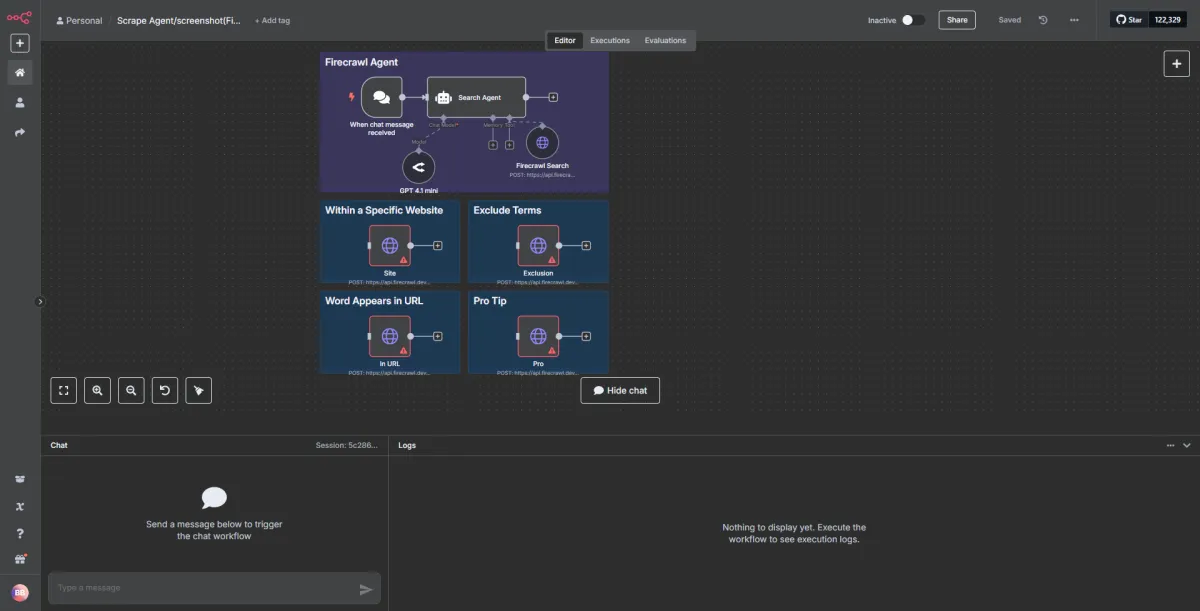Click the Logs panel header
Image resolution: width=1200 pixels, height=611 pixels.
pyautogui.click(x=407, y=445)
